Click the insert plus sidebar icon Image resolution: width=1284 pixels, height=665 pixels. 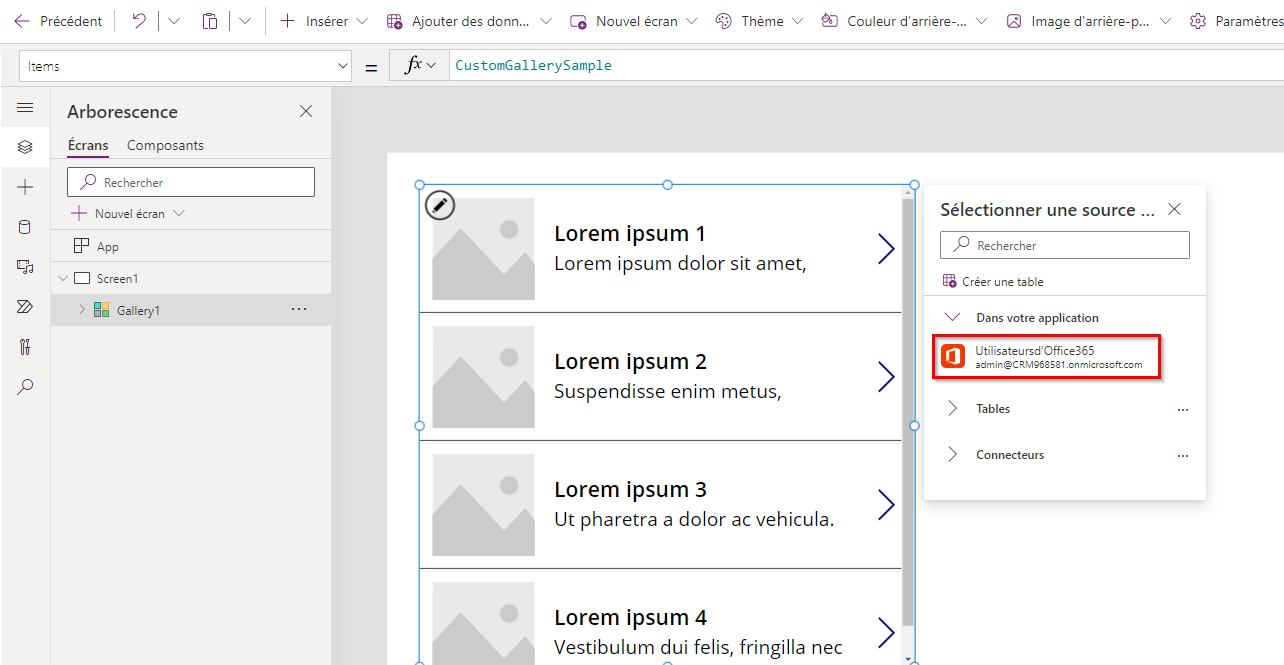point(25,187)
